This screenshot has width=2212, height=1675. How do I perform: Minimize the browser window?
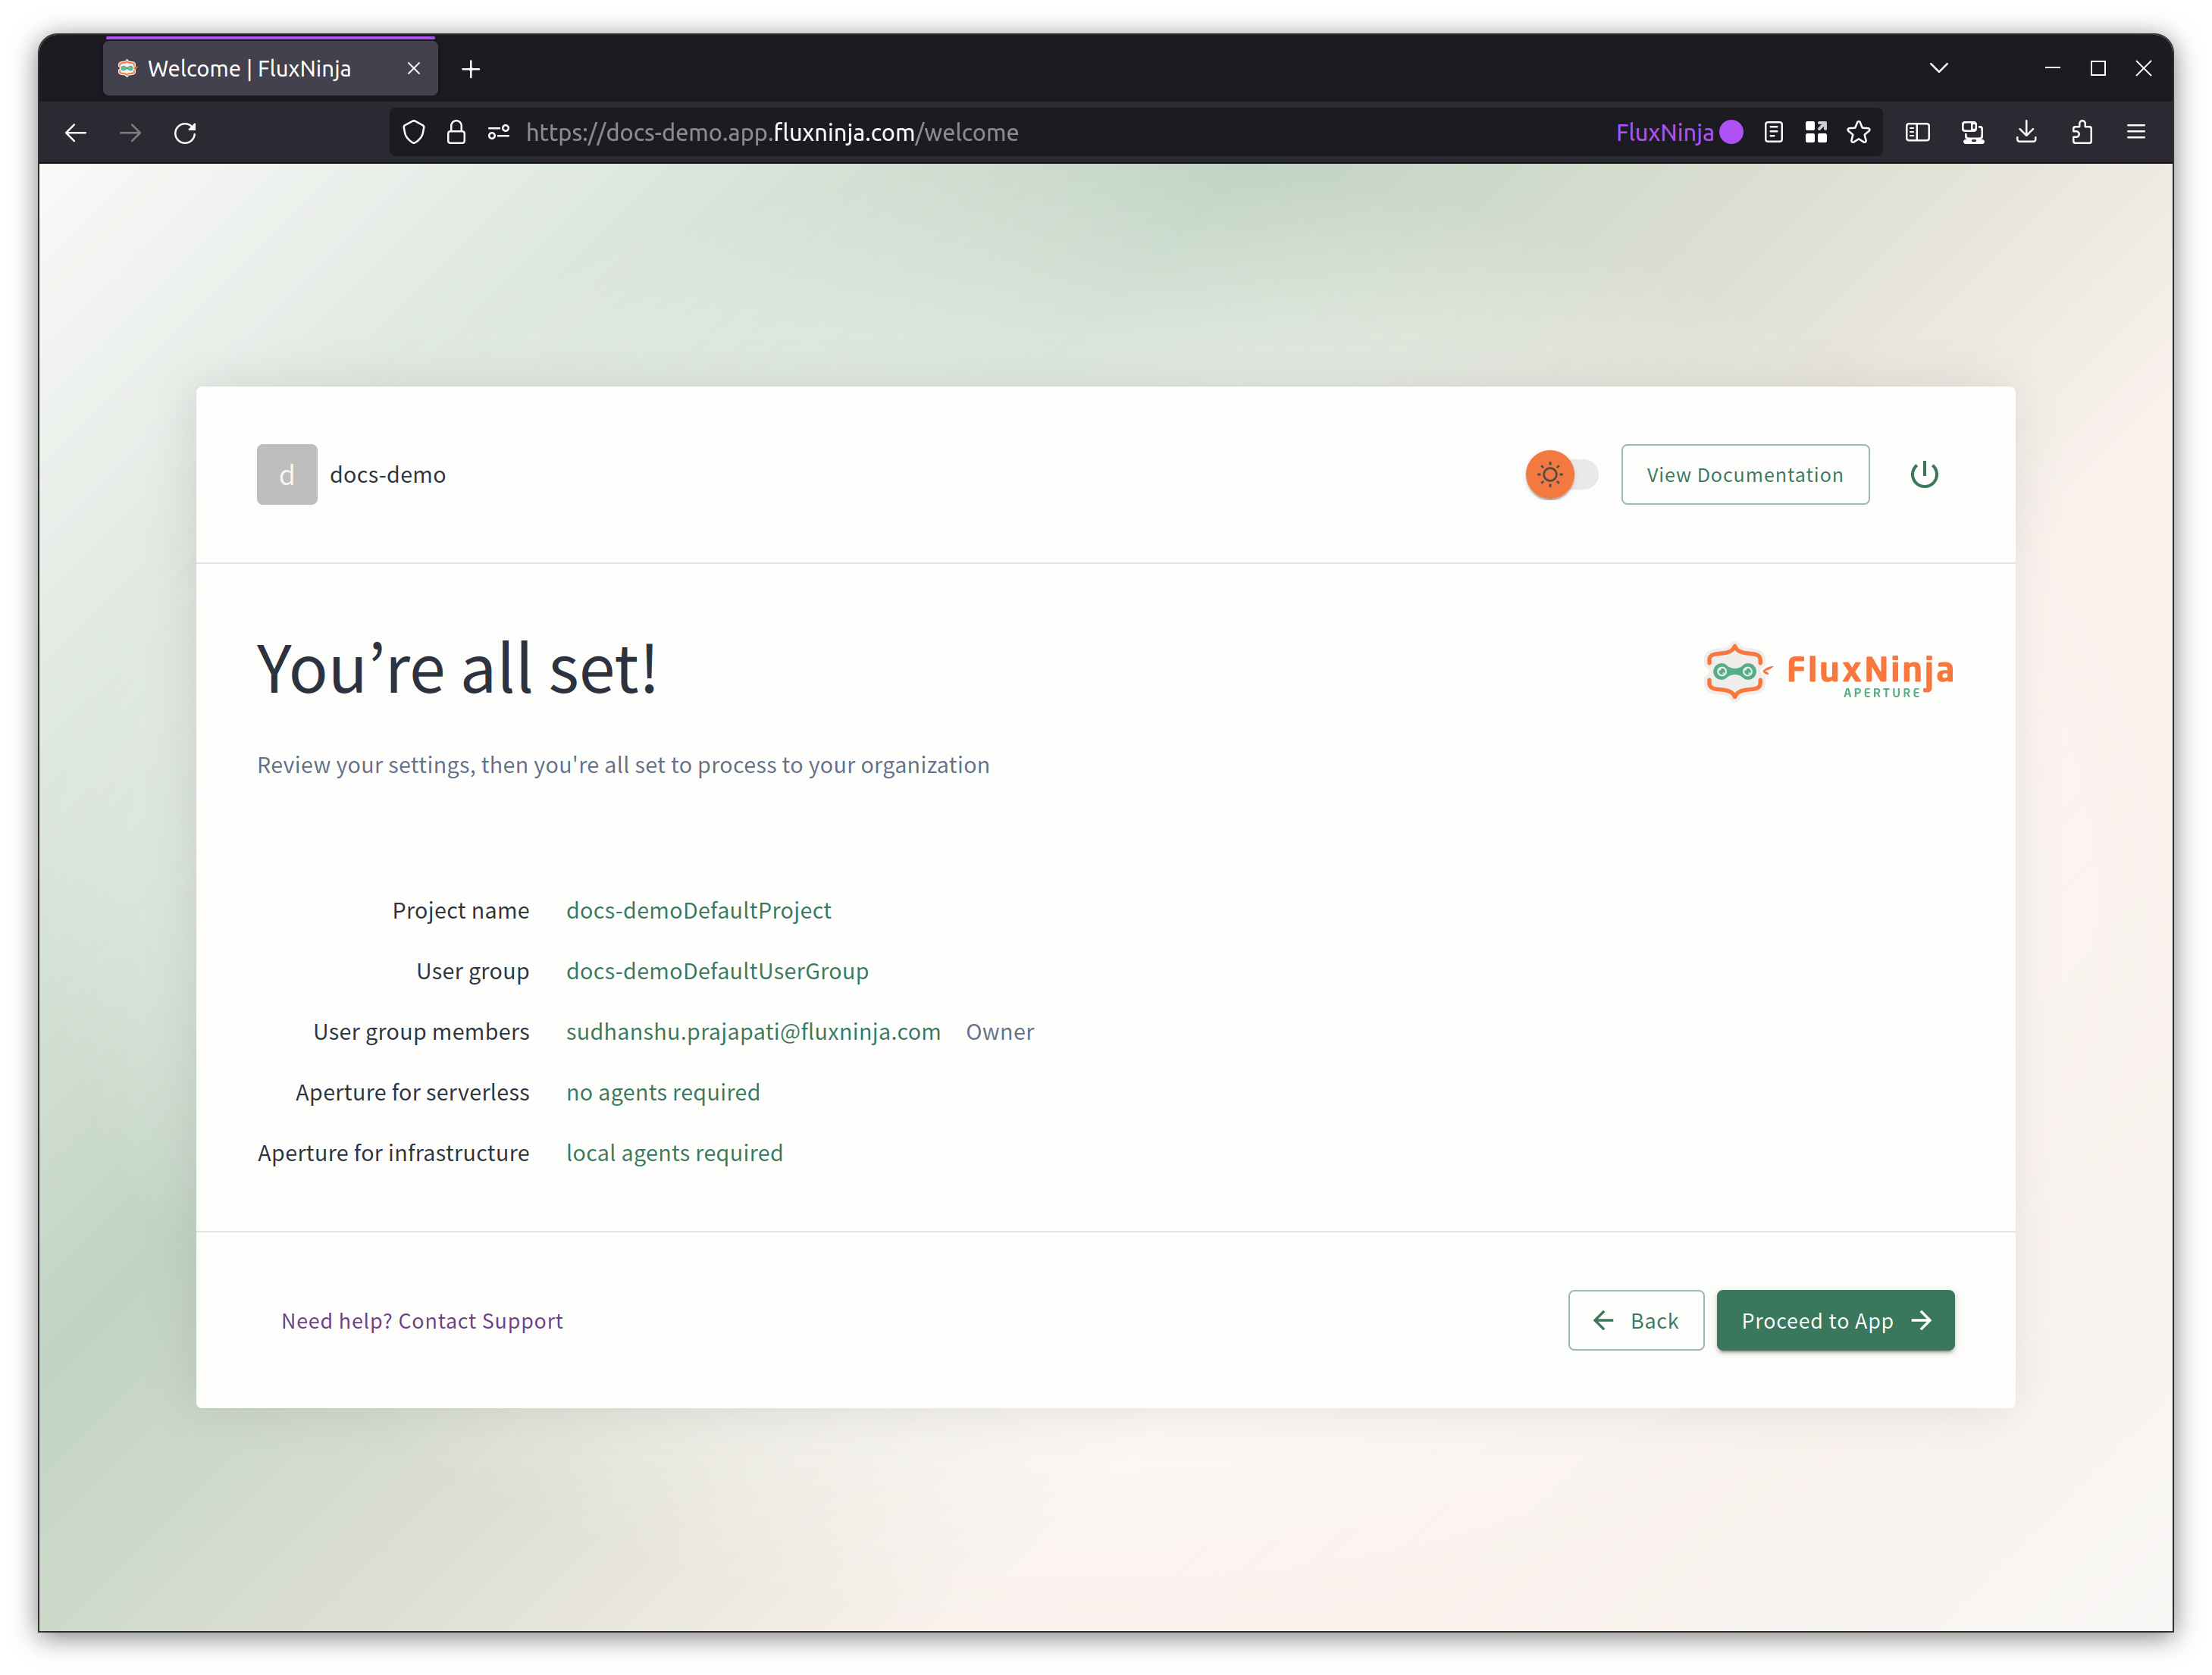click(2053, 68)
